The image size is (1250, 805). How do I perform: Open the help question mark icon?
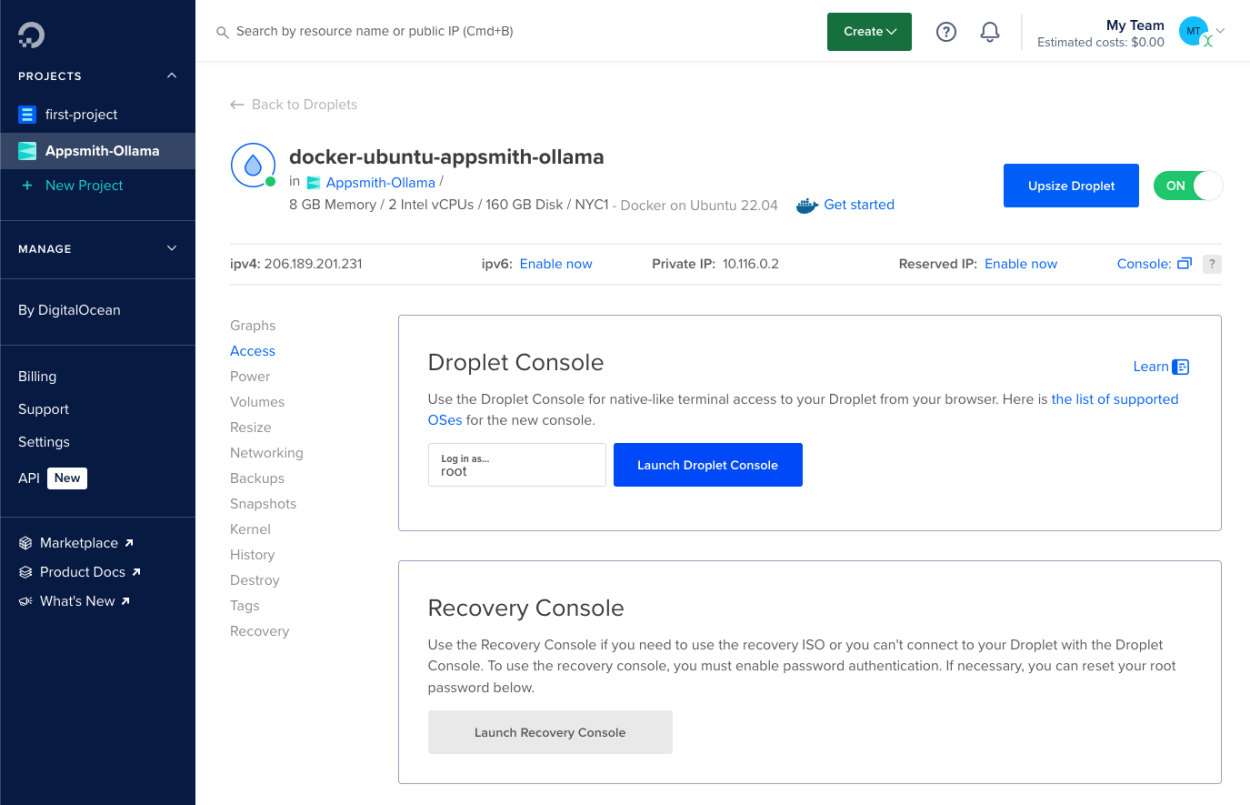pyautogui.click(x=946, y=32)
